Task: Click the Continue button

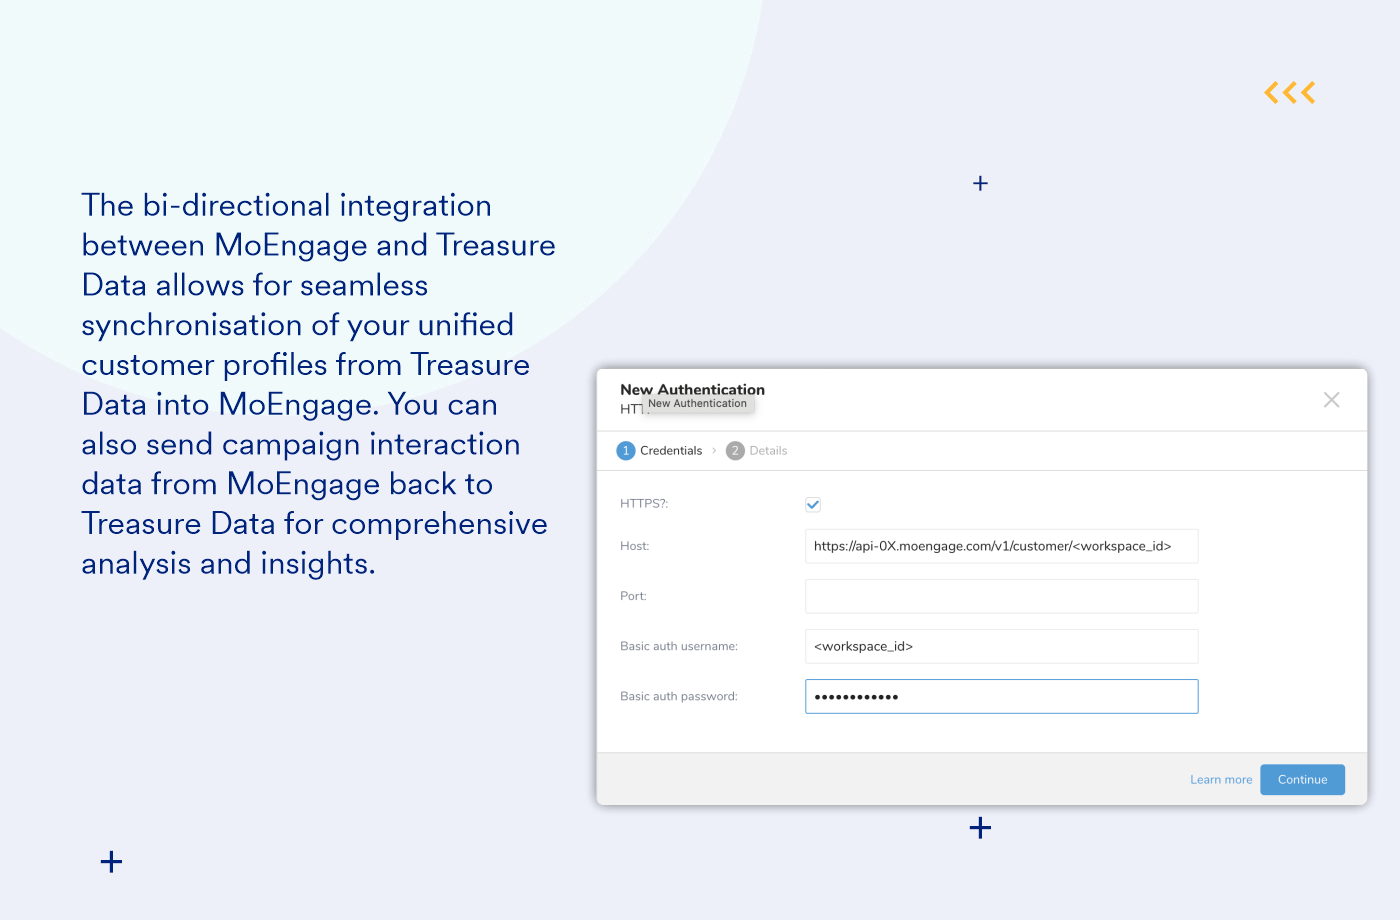Action: coord(1302,780)
